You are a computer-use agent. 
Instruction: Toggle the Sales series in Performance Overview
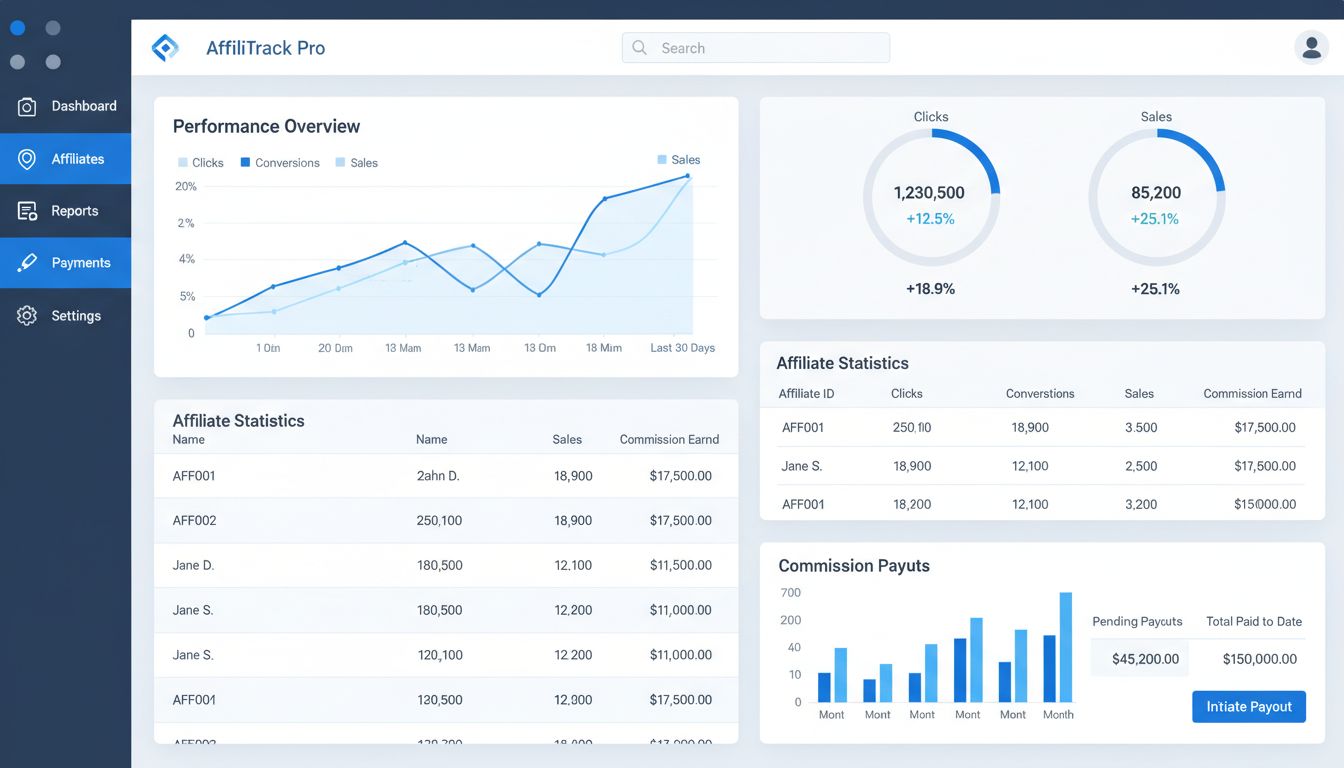tap(356, 162)
